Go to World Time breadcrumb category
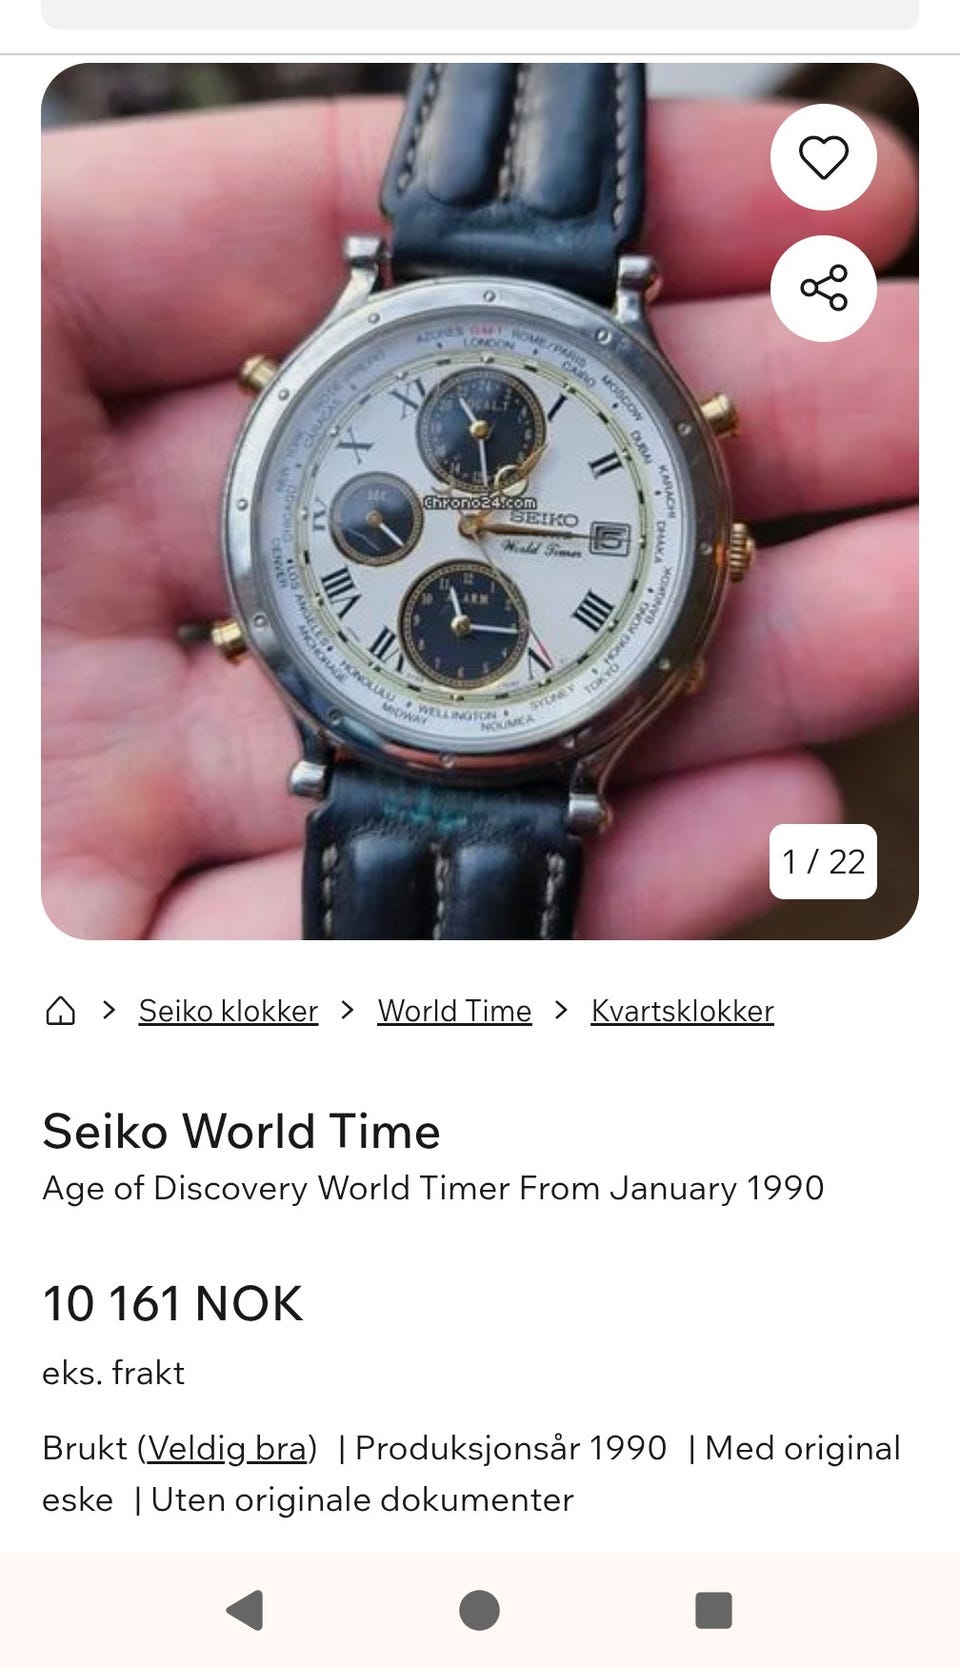960x1668 pixels. pyautogui.click(x=454, y=1011)
